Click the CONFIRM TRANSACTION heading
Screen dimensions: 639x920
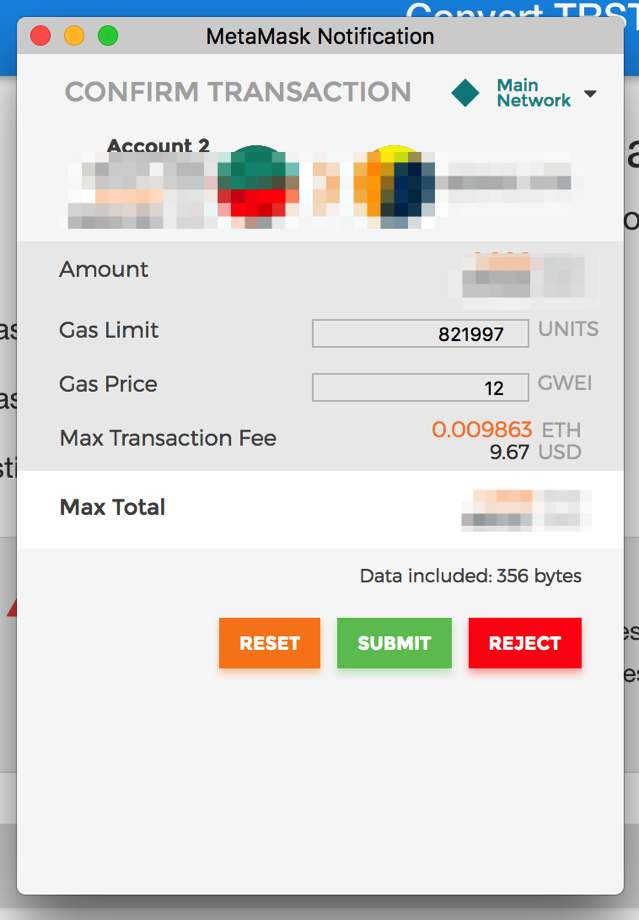tap(238, 92)
